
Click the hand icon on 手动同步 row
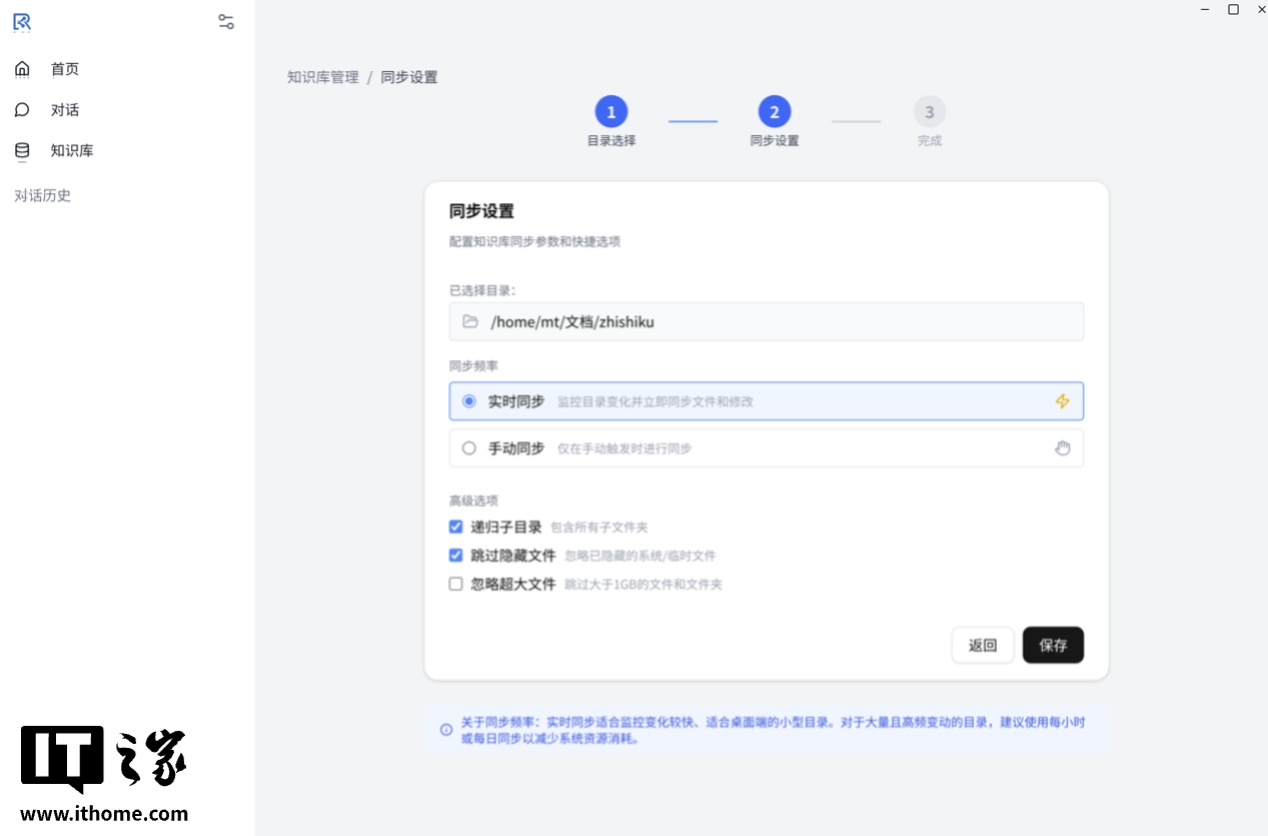tap(1062, 448)
